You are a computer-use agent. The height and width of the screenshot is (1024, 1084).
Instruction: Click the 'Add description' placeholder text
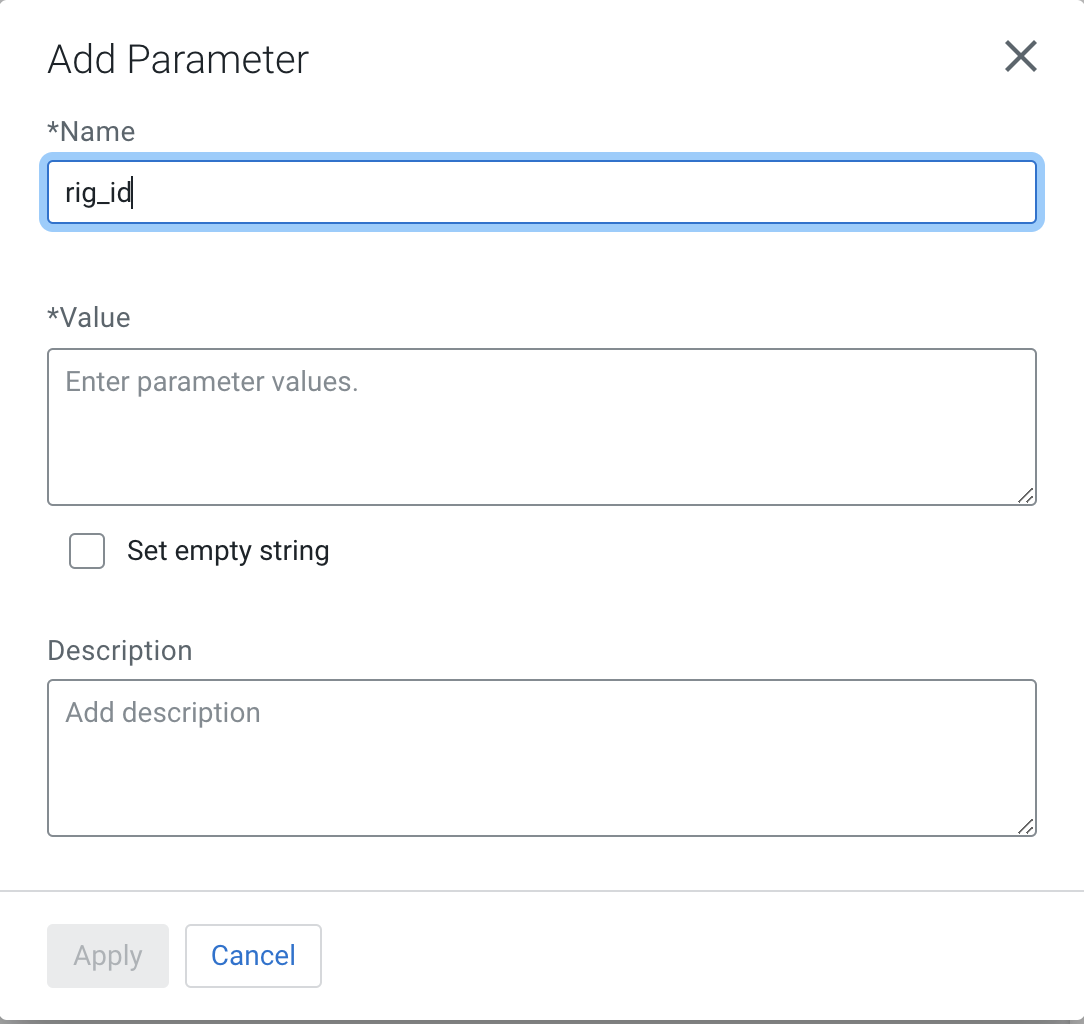coord(162,713)
